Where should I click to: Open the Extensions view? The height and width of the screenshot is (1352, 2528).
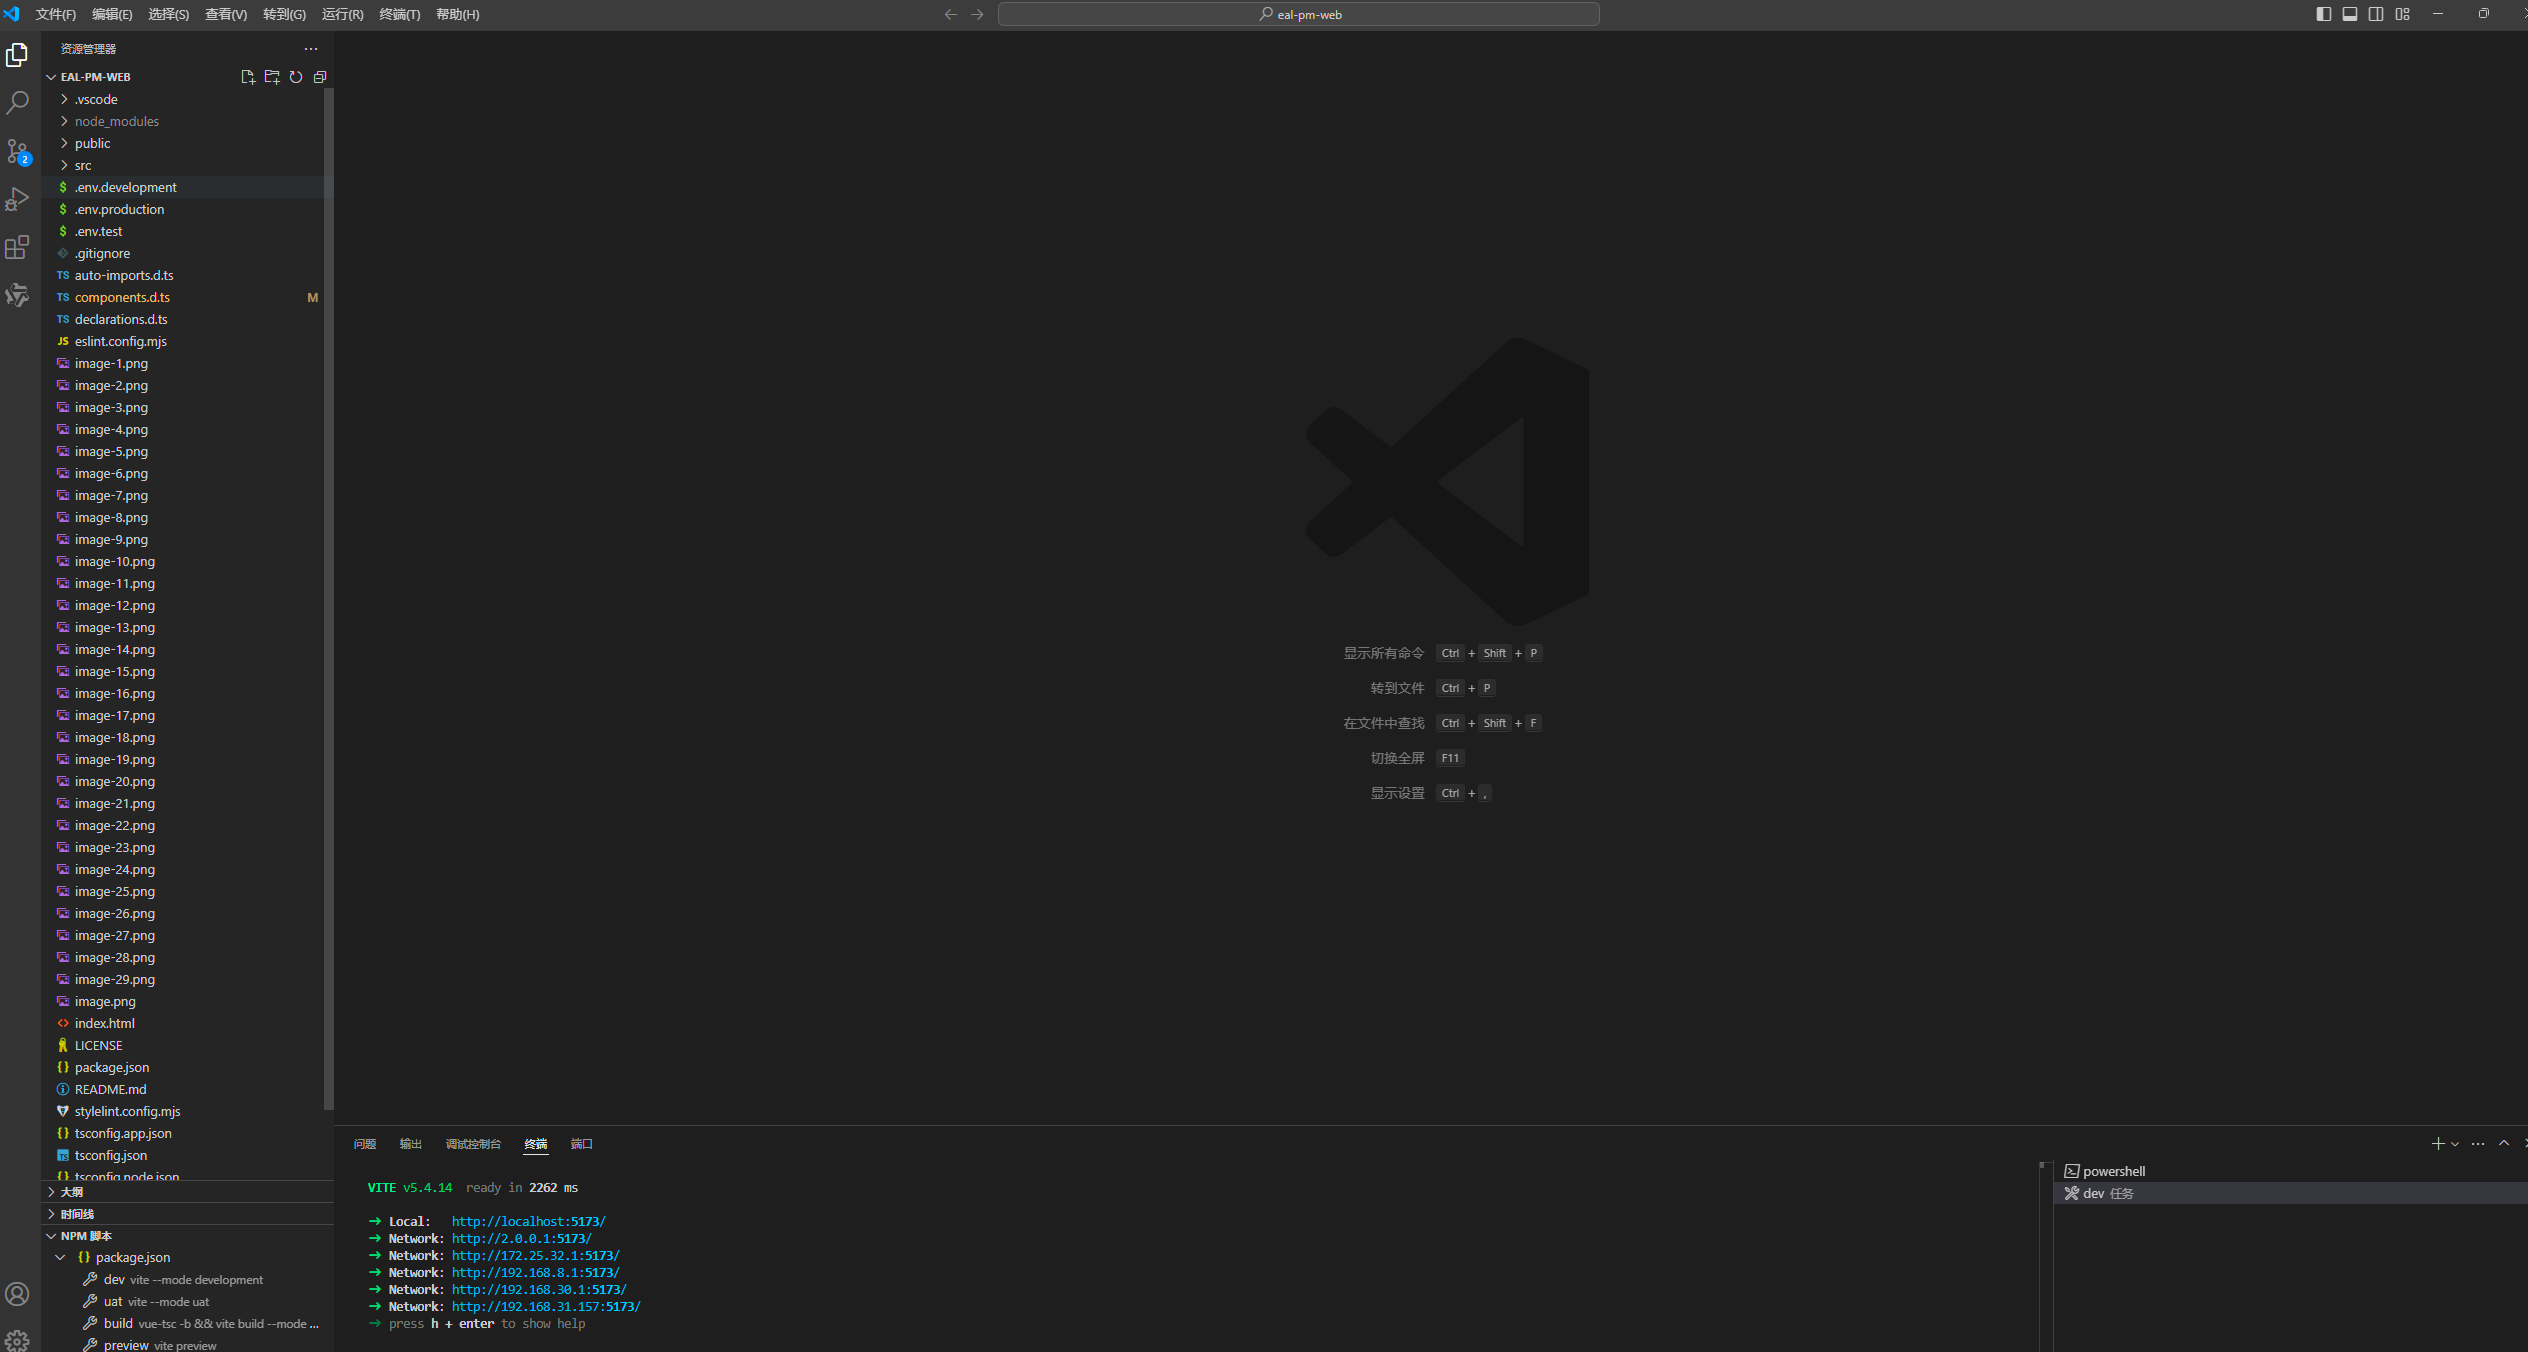tap(17, 247)
